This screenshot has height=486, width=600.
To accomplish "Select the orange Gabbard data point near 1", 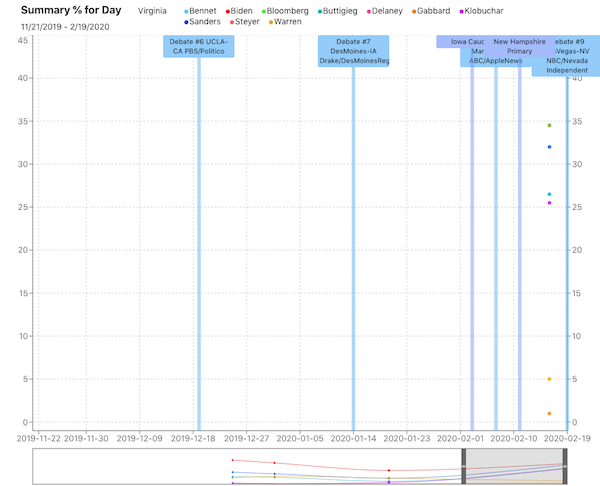I will tap(549, 414).
